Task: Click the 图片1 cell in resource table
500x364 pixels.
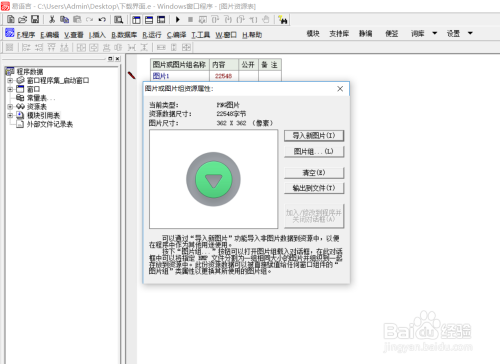Action: 180,76
